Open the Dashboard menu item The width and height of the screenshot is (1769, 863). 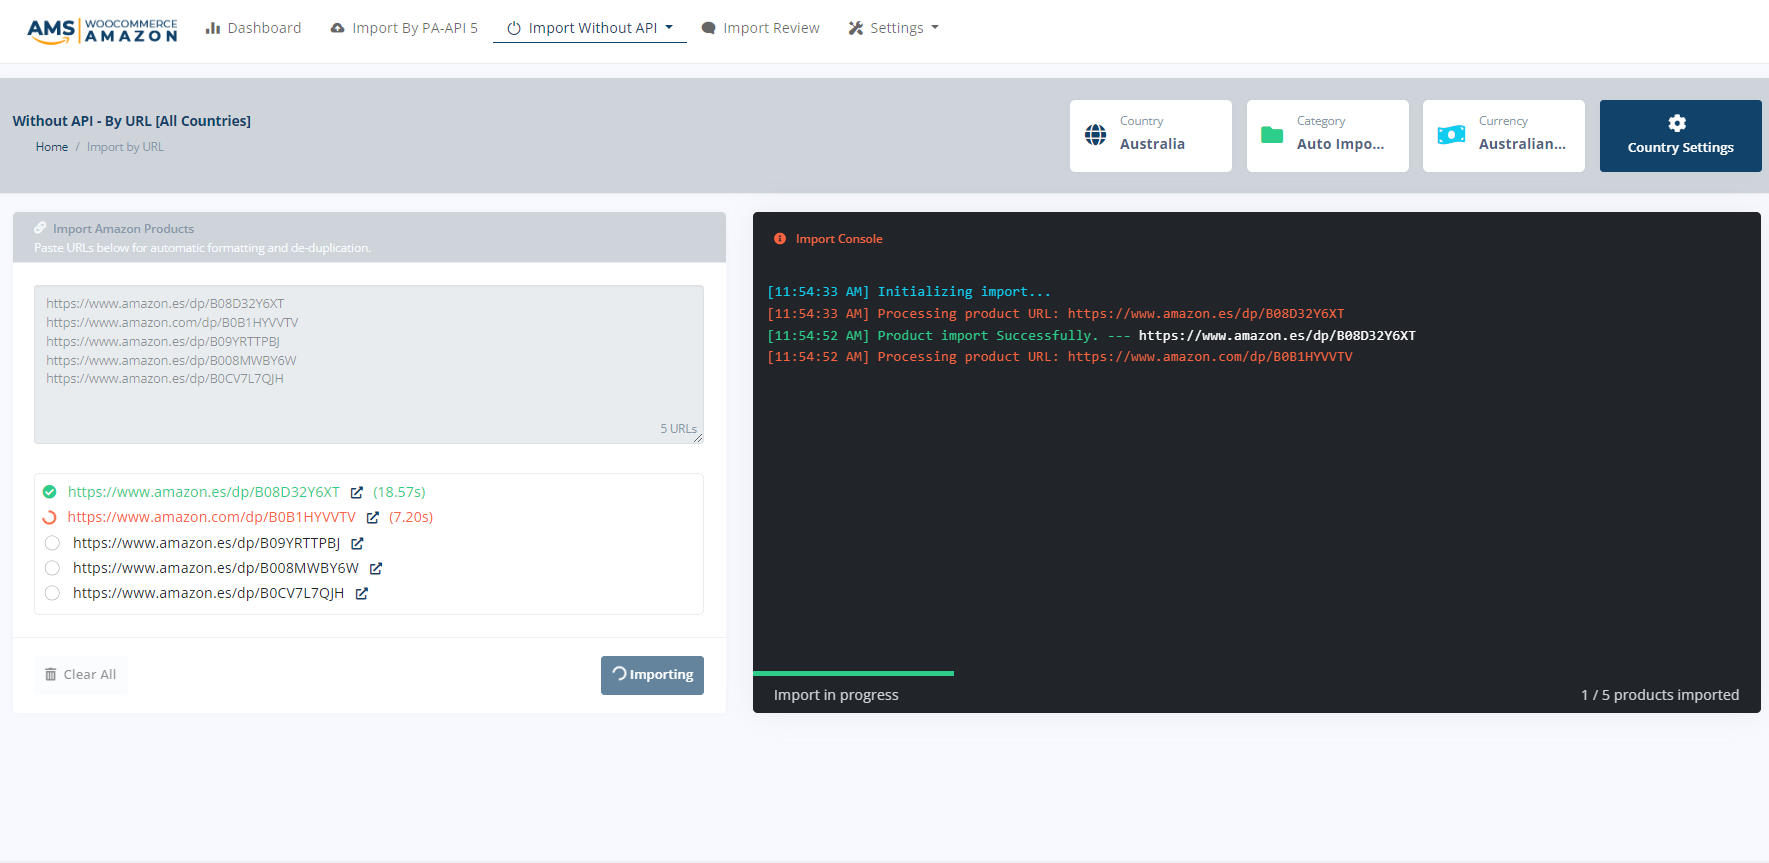click(x=253, y=28)
